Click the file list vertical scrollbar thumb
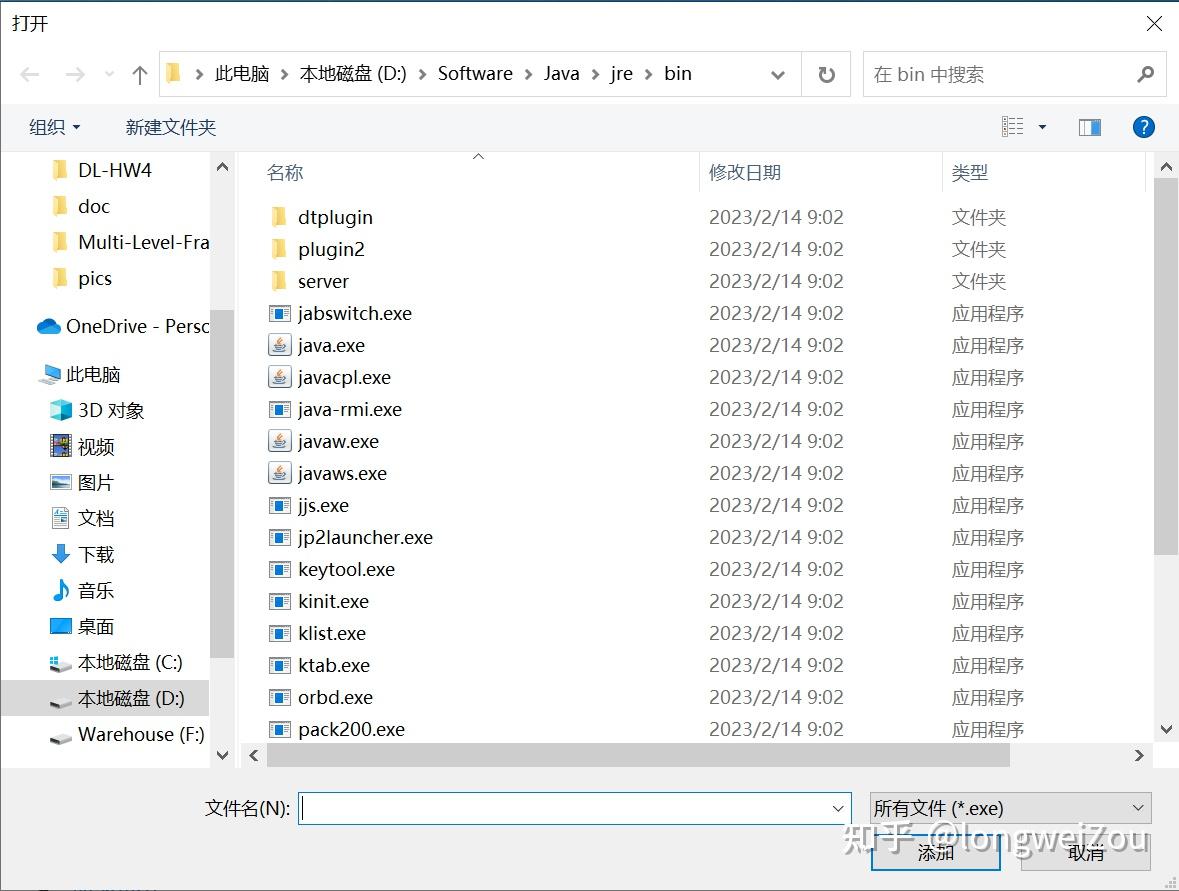Screen dimensions: 1179x891 pyautogui.click(x=1165, y=368)
